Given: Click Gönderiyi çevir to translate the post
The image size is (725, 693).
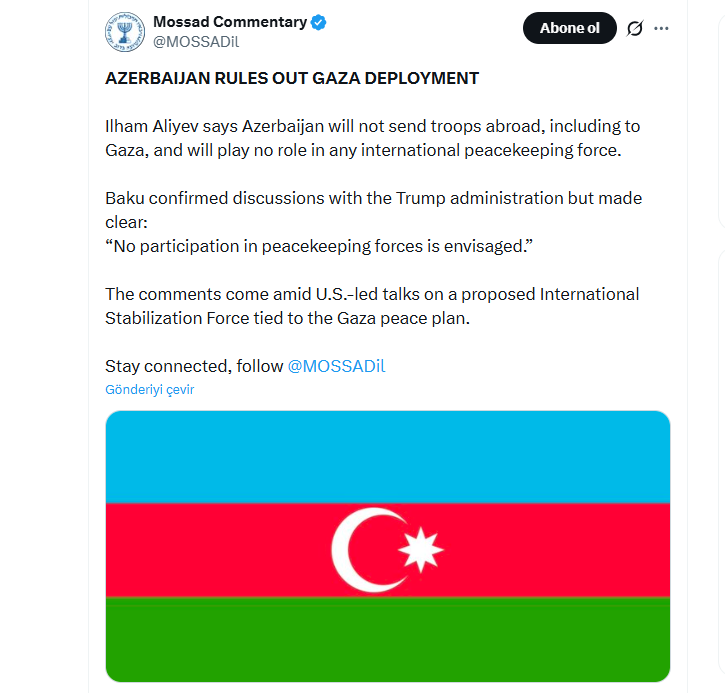Looking at the screenshot, I should click(x=149, y=390).
